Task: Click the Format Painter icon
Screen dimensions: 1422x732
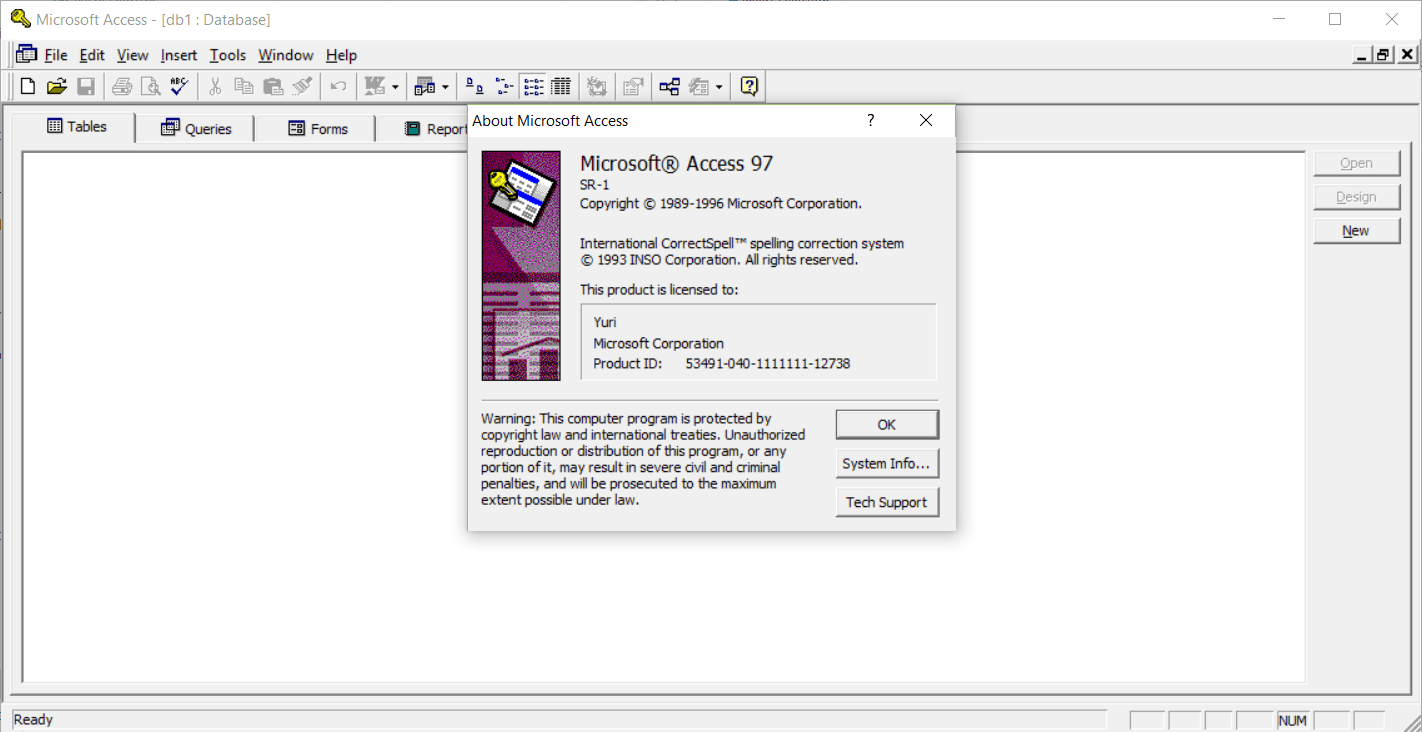Action: pyautogui.click(x=302, y=86)
